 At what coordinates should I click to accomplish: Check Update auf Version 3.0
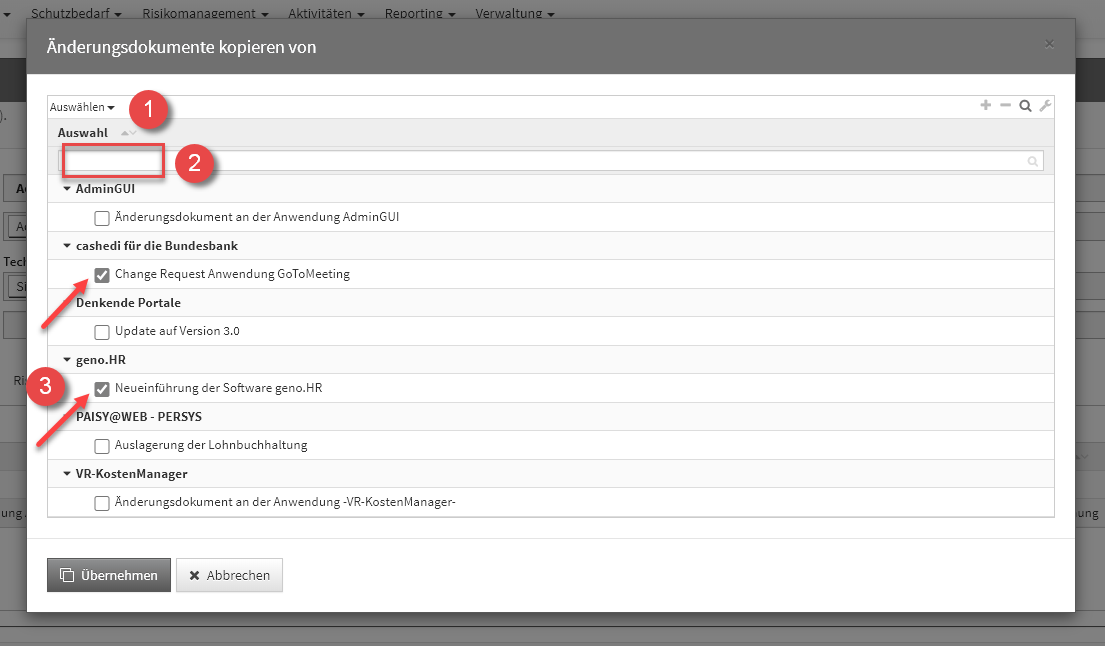pyautogui.click(x=102, y=332)
